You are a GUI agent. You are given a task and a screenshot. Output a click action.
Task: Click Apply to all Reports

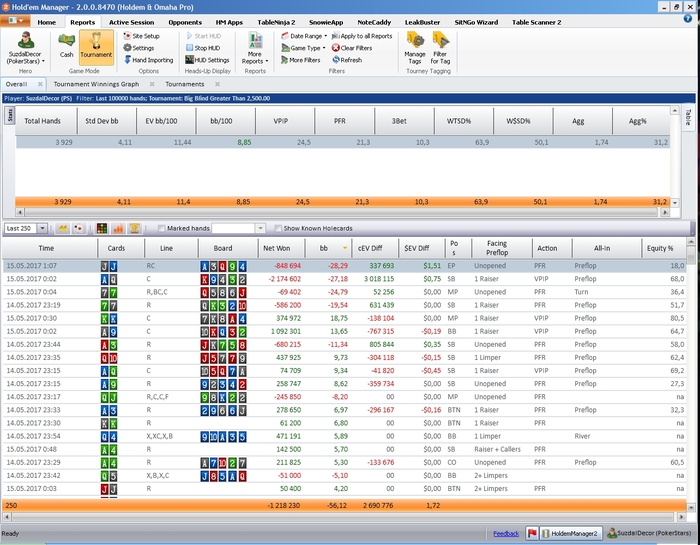[x=362, y=36]
